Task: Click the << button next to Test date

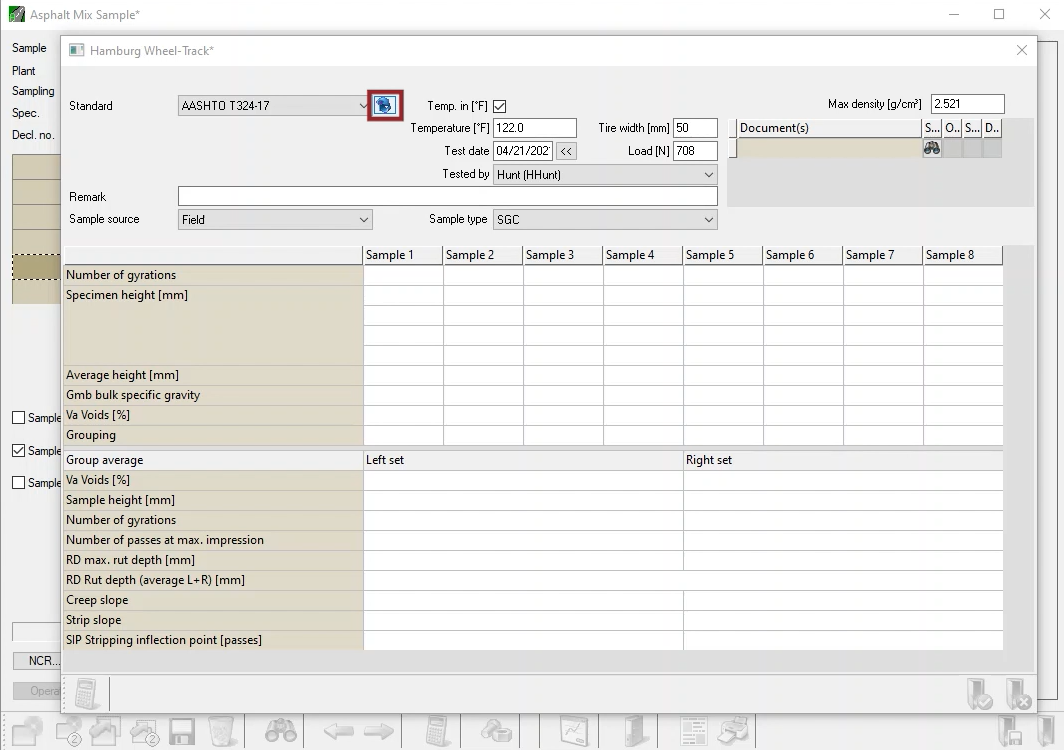Action: pyautogui.click(x=566, y=151)
